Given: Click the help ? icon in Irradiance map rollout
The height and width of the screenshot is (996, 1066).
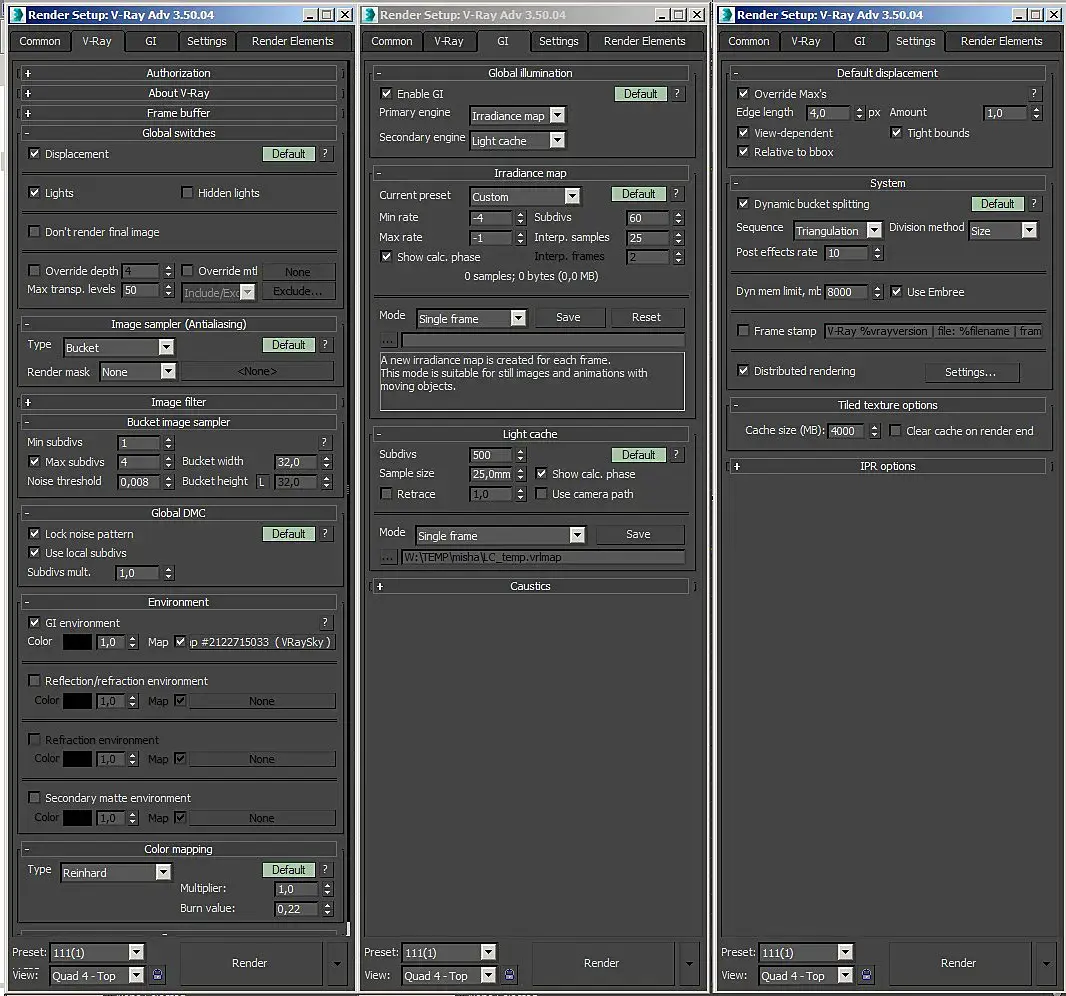Looking at the screenshot, I should click(676, 194).
